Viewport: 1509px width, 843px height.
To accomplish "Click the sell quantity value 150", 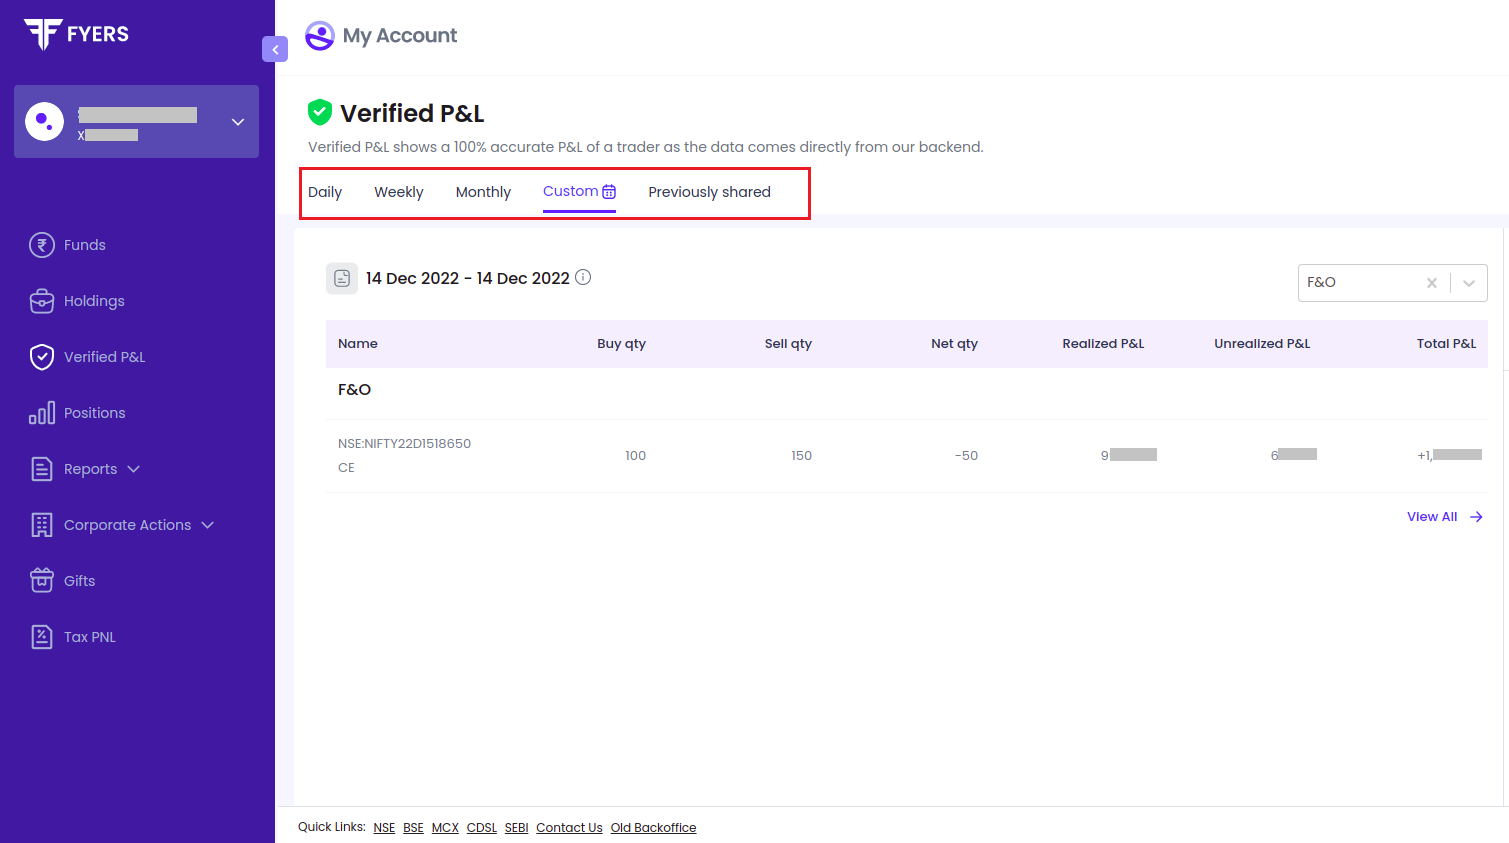I will coord(802,456).
